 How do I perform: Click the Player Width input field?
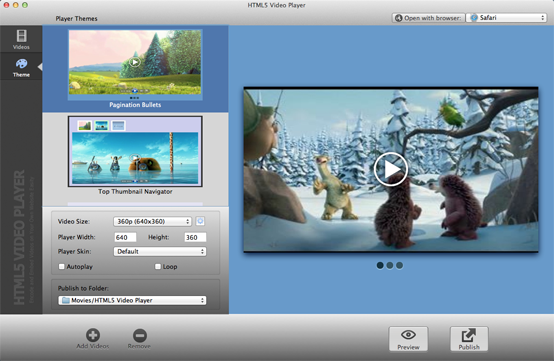[x=125, y=237]
